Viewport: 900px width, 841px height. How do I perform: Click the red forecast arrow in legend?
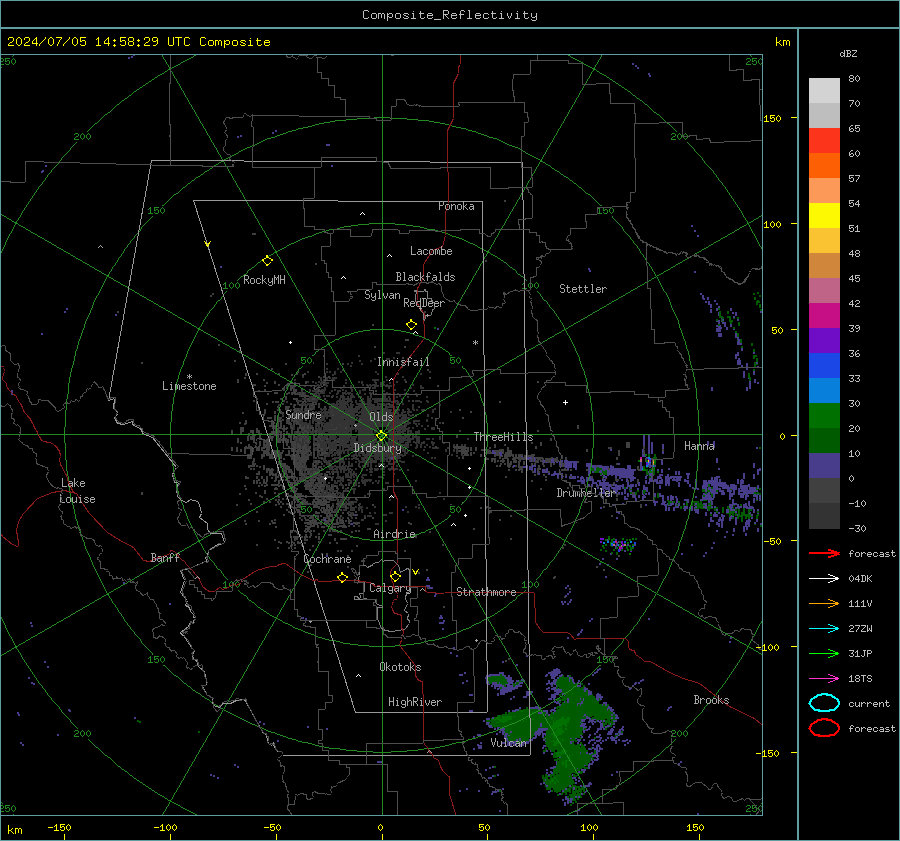click(x=824, y=553)
